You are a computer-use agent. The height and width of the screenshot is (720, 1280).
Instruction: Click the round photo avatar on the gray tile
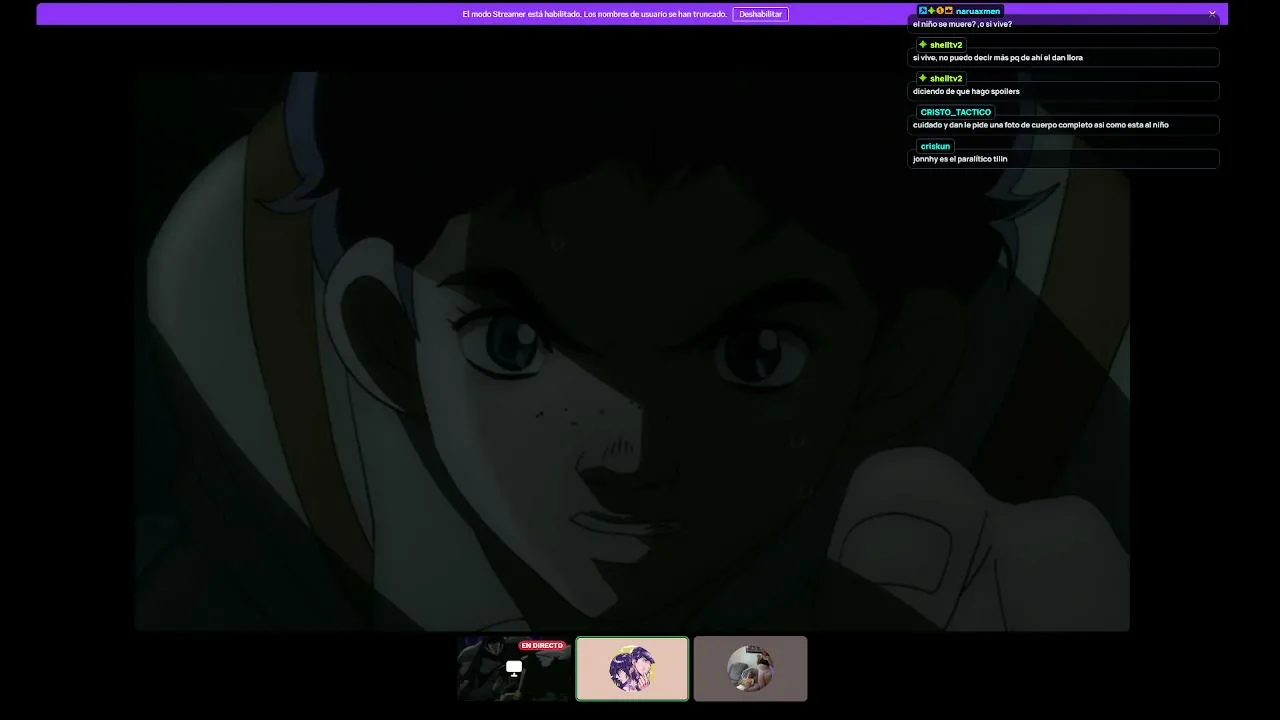pos(750,669)
